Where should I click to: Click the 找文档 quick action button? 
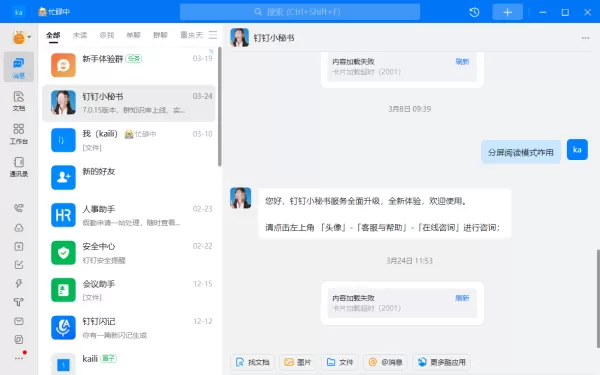253,362
